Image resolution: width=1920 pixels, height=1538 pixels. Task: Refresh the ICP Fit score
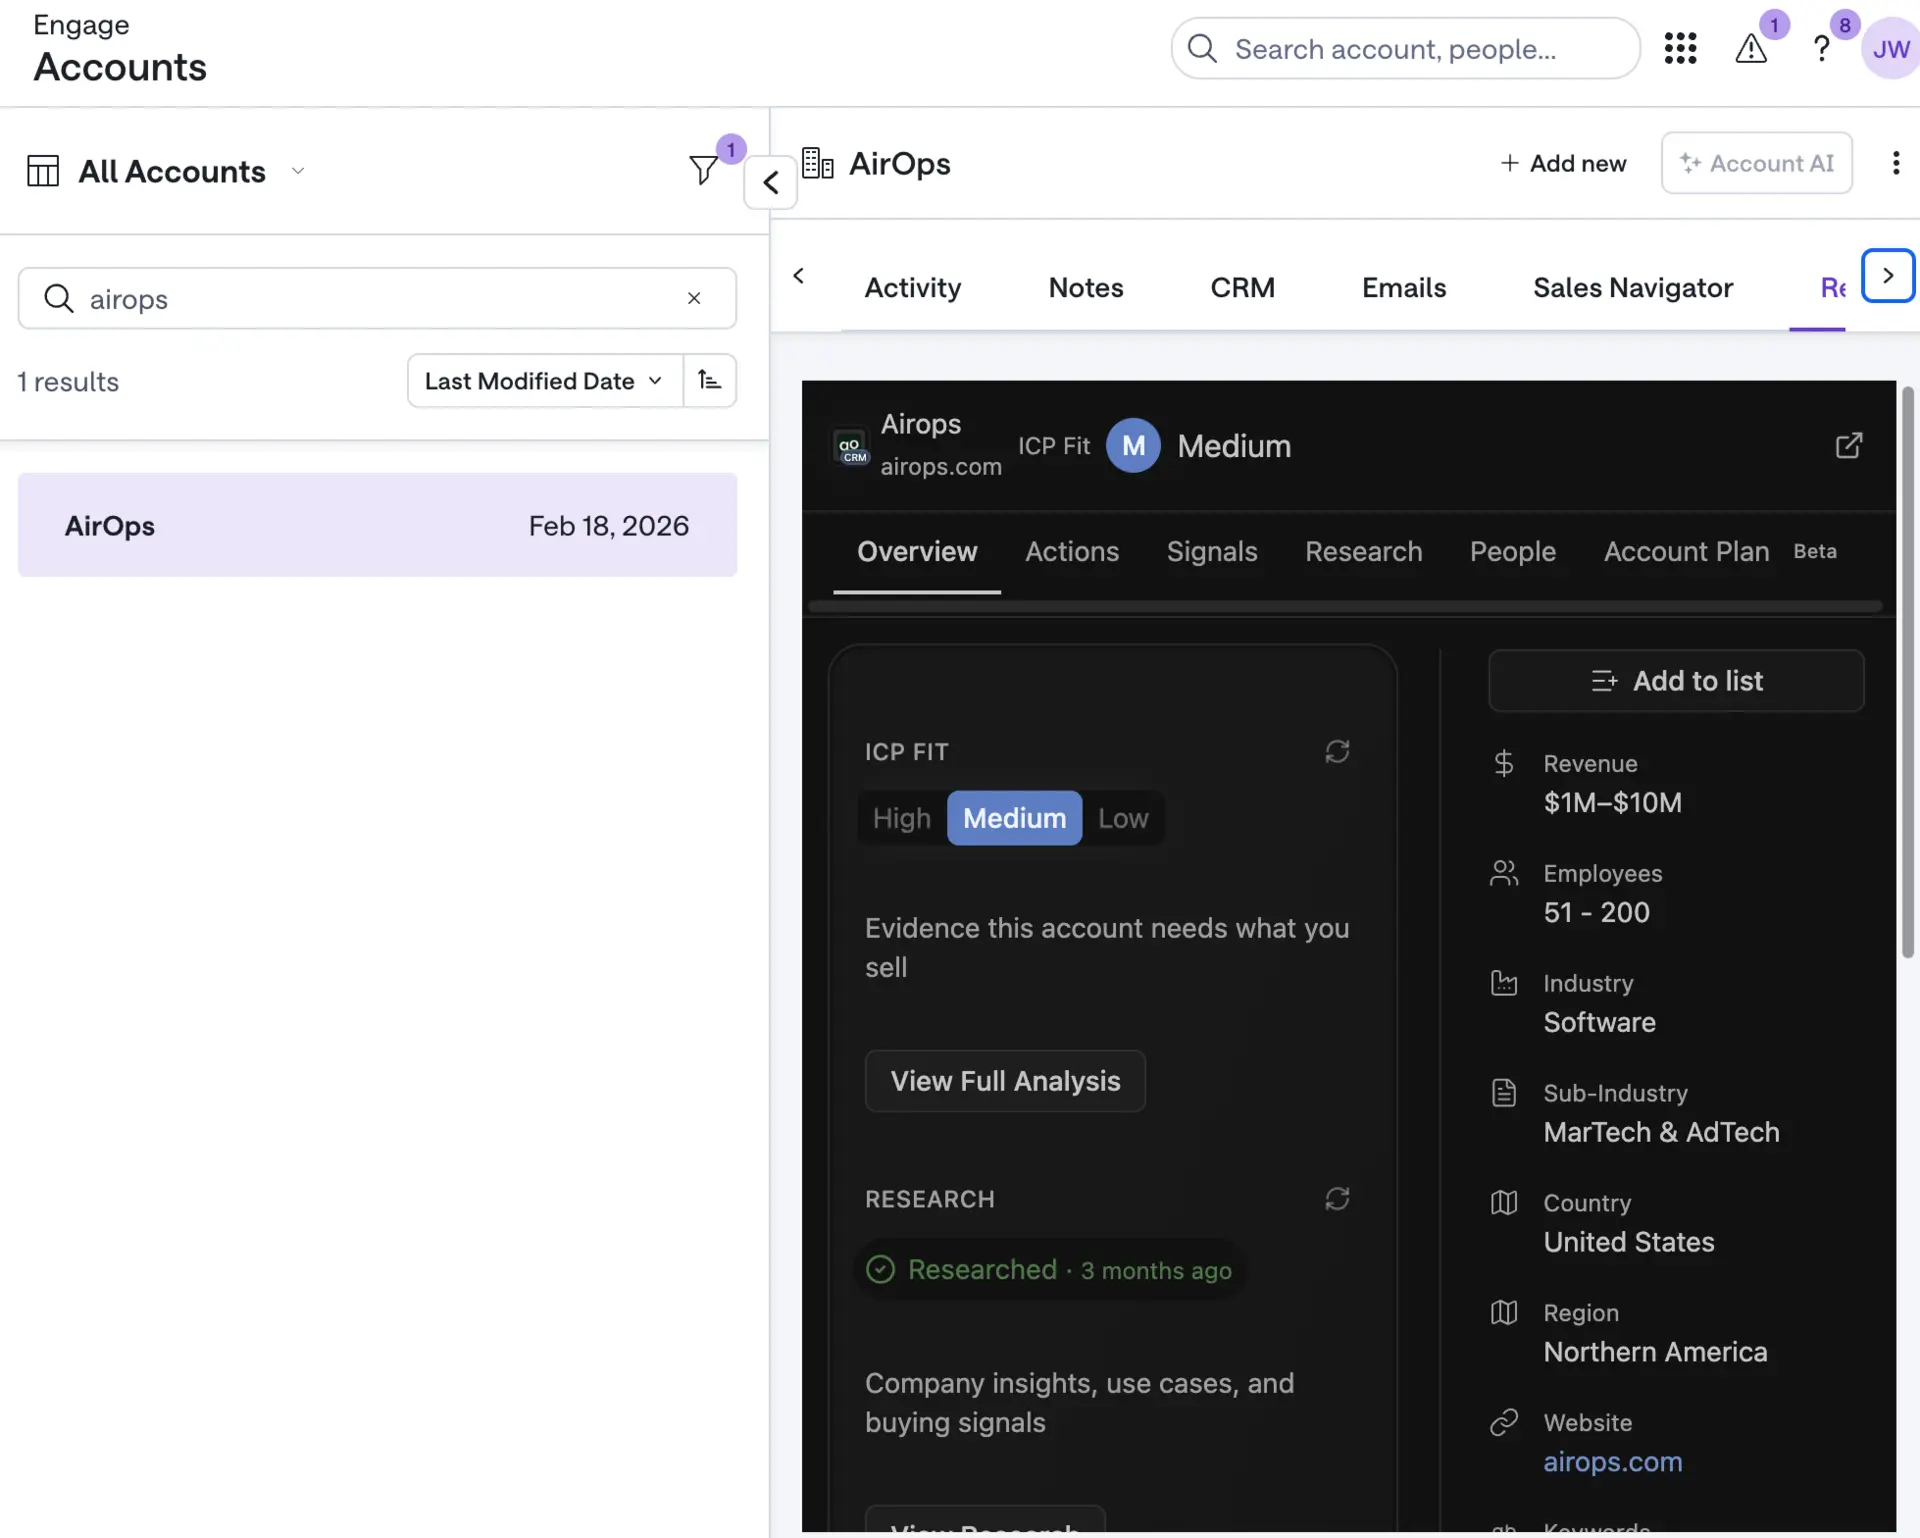(x=1337, y=751)
